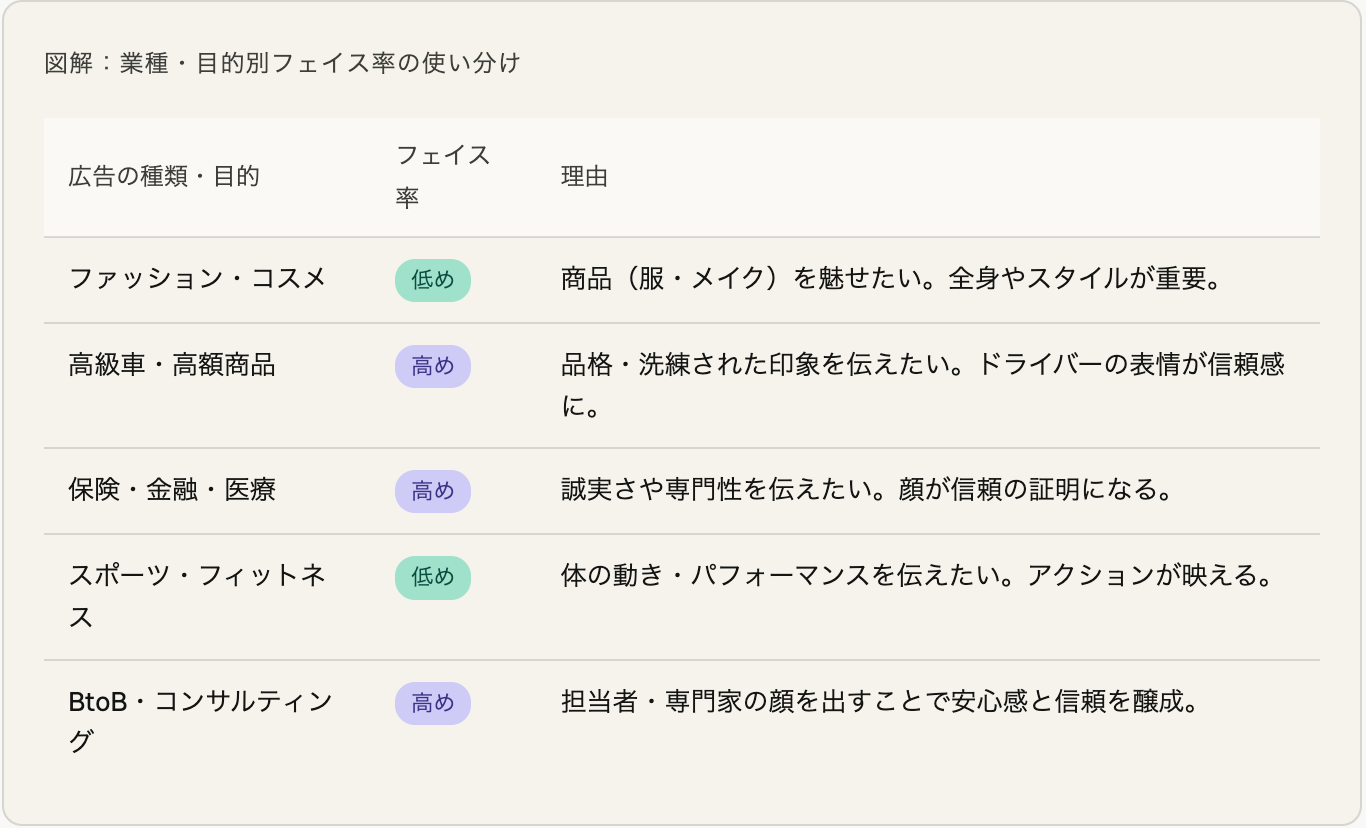Click the reason text starting 品格・洗練された印象

click(x=922, y=386)
